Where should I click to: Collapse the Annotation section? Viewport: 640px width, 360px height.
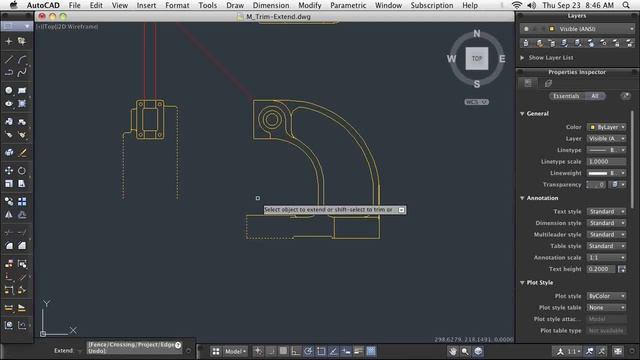(522, 198)
